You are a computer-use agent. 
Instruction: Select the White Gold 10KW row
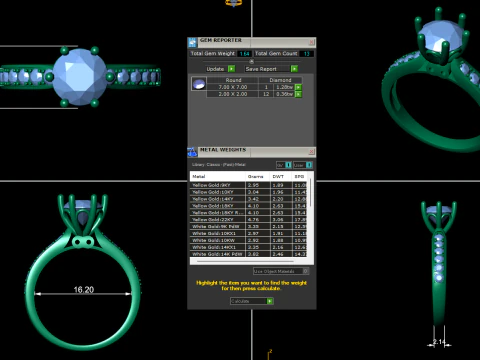[x=248, y=240]
